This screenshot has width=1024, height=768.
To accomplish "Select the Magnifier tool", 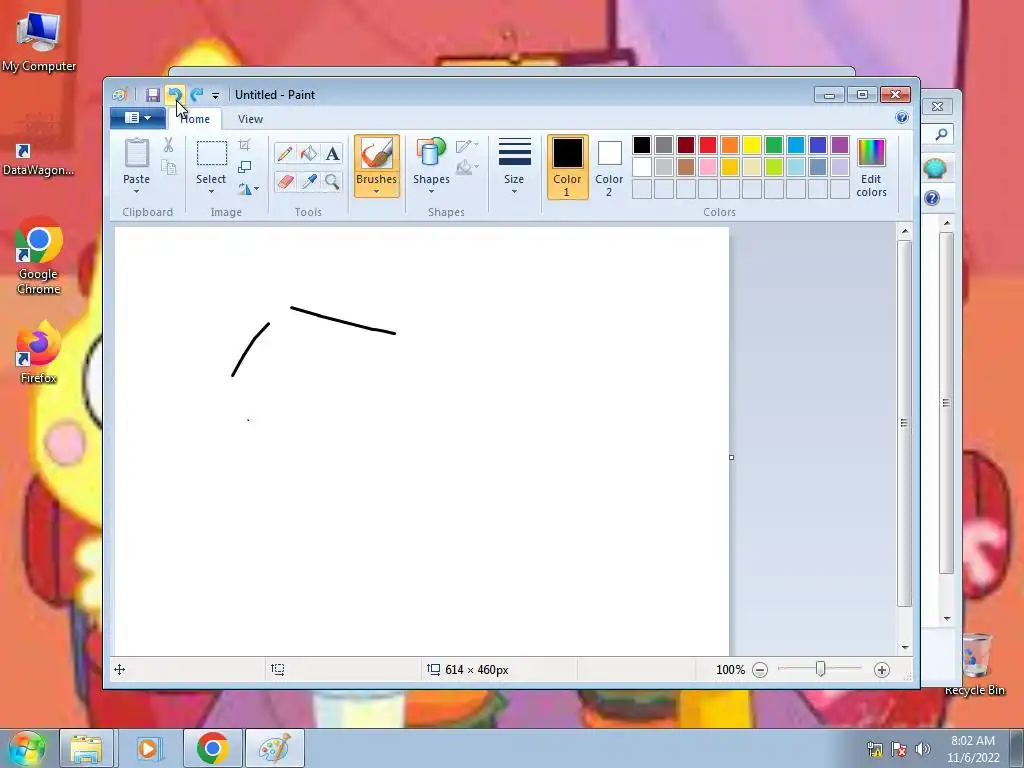I will pos(332,181).
